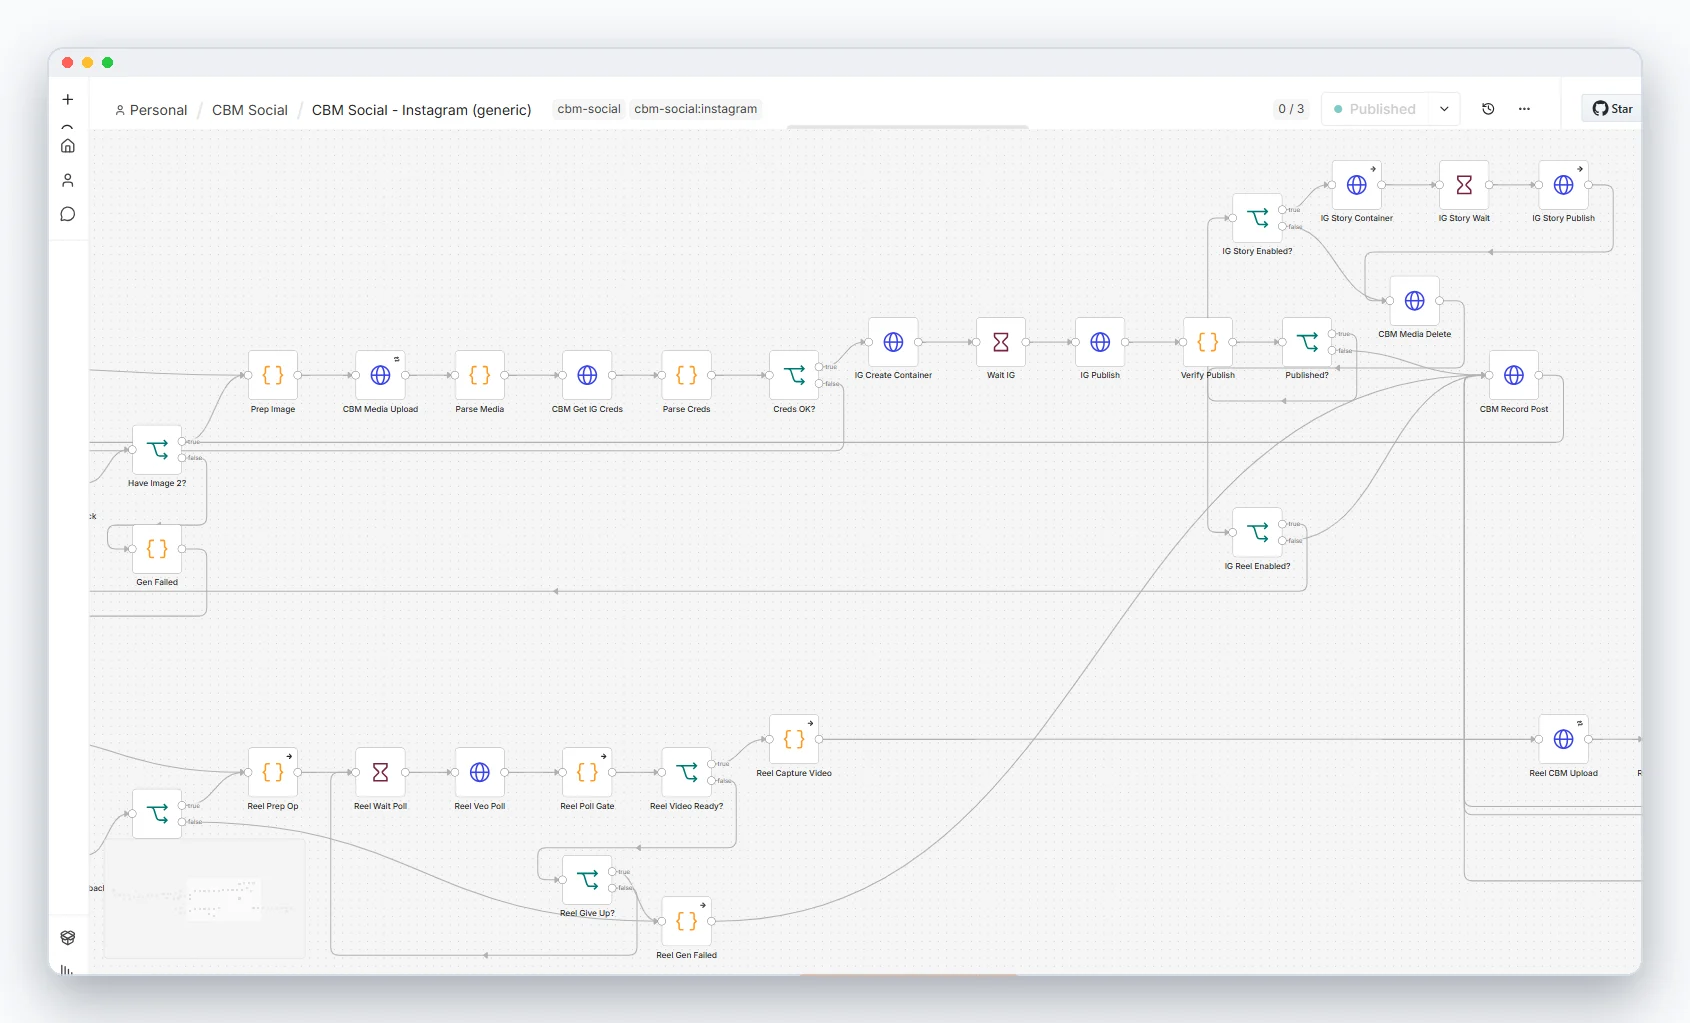Open version history clock icon

pyautogui.click(x=1488, y=109)
